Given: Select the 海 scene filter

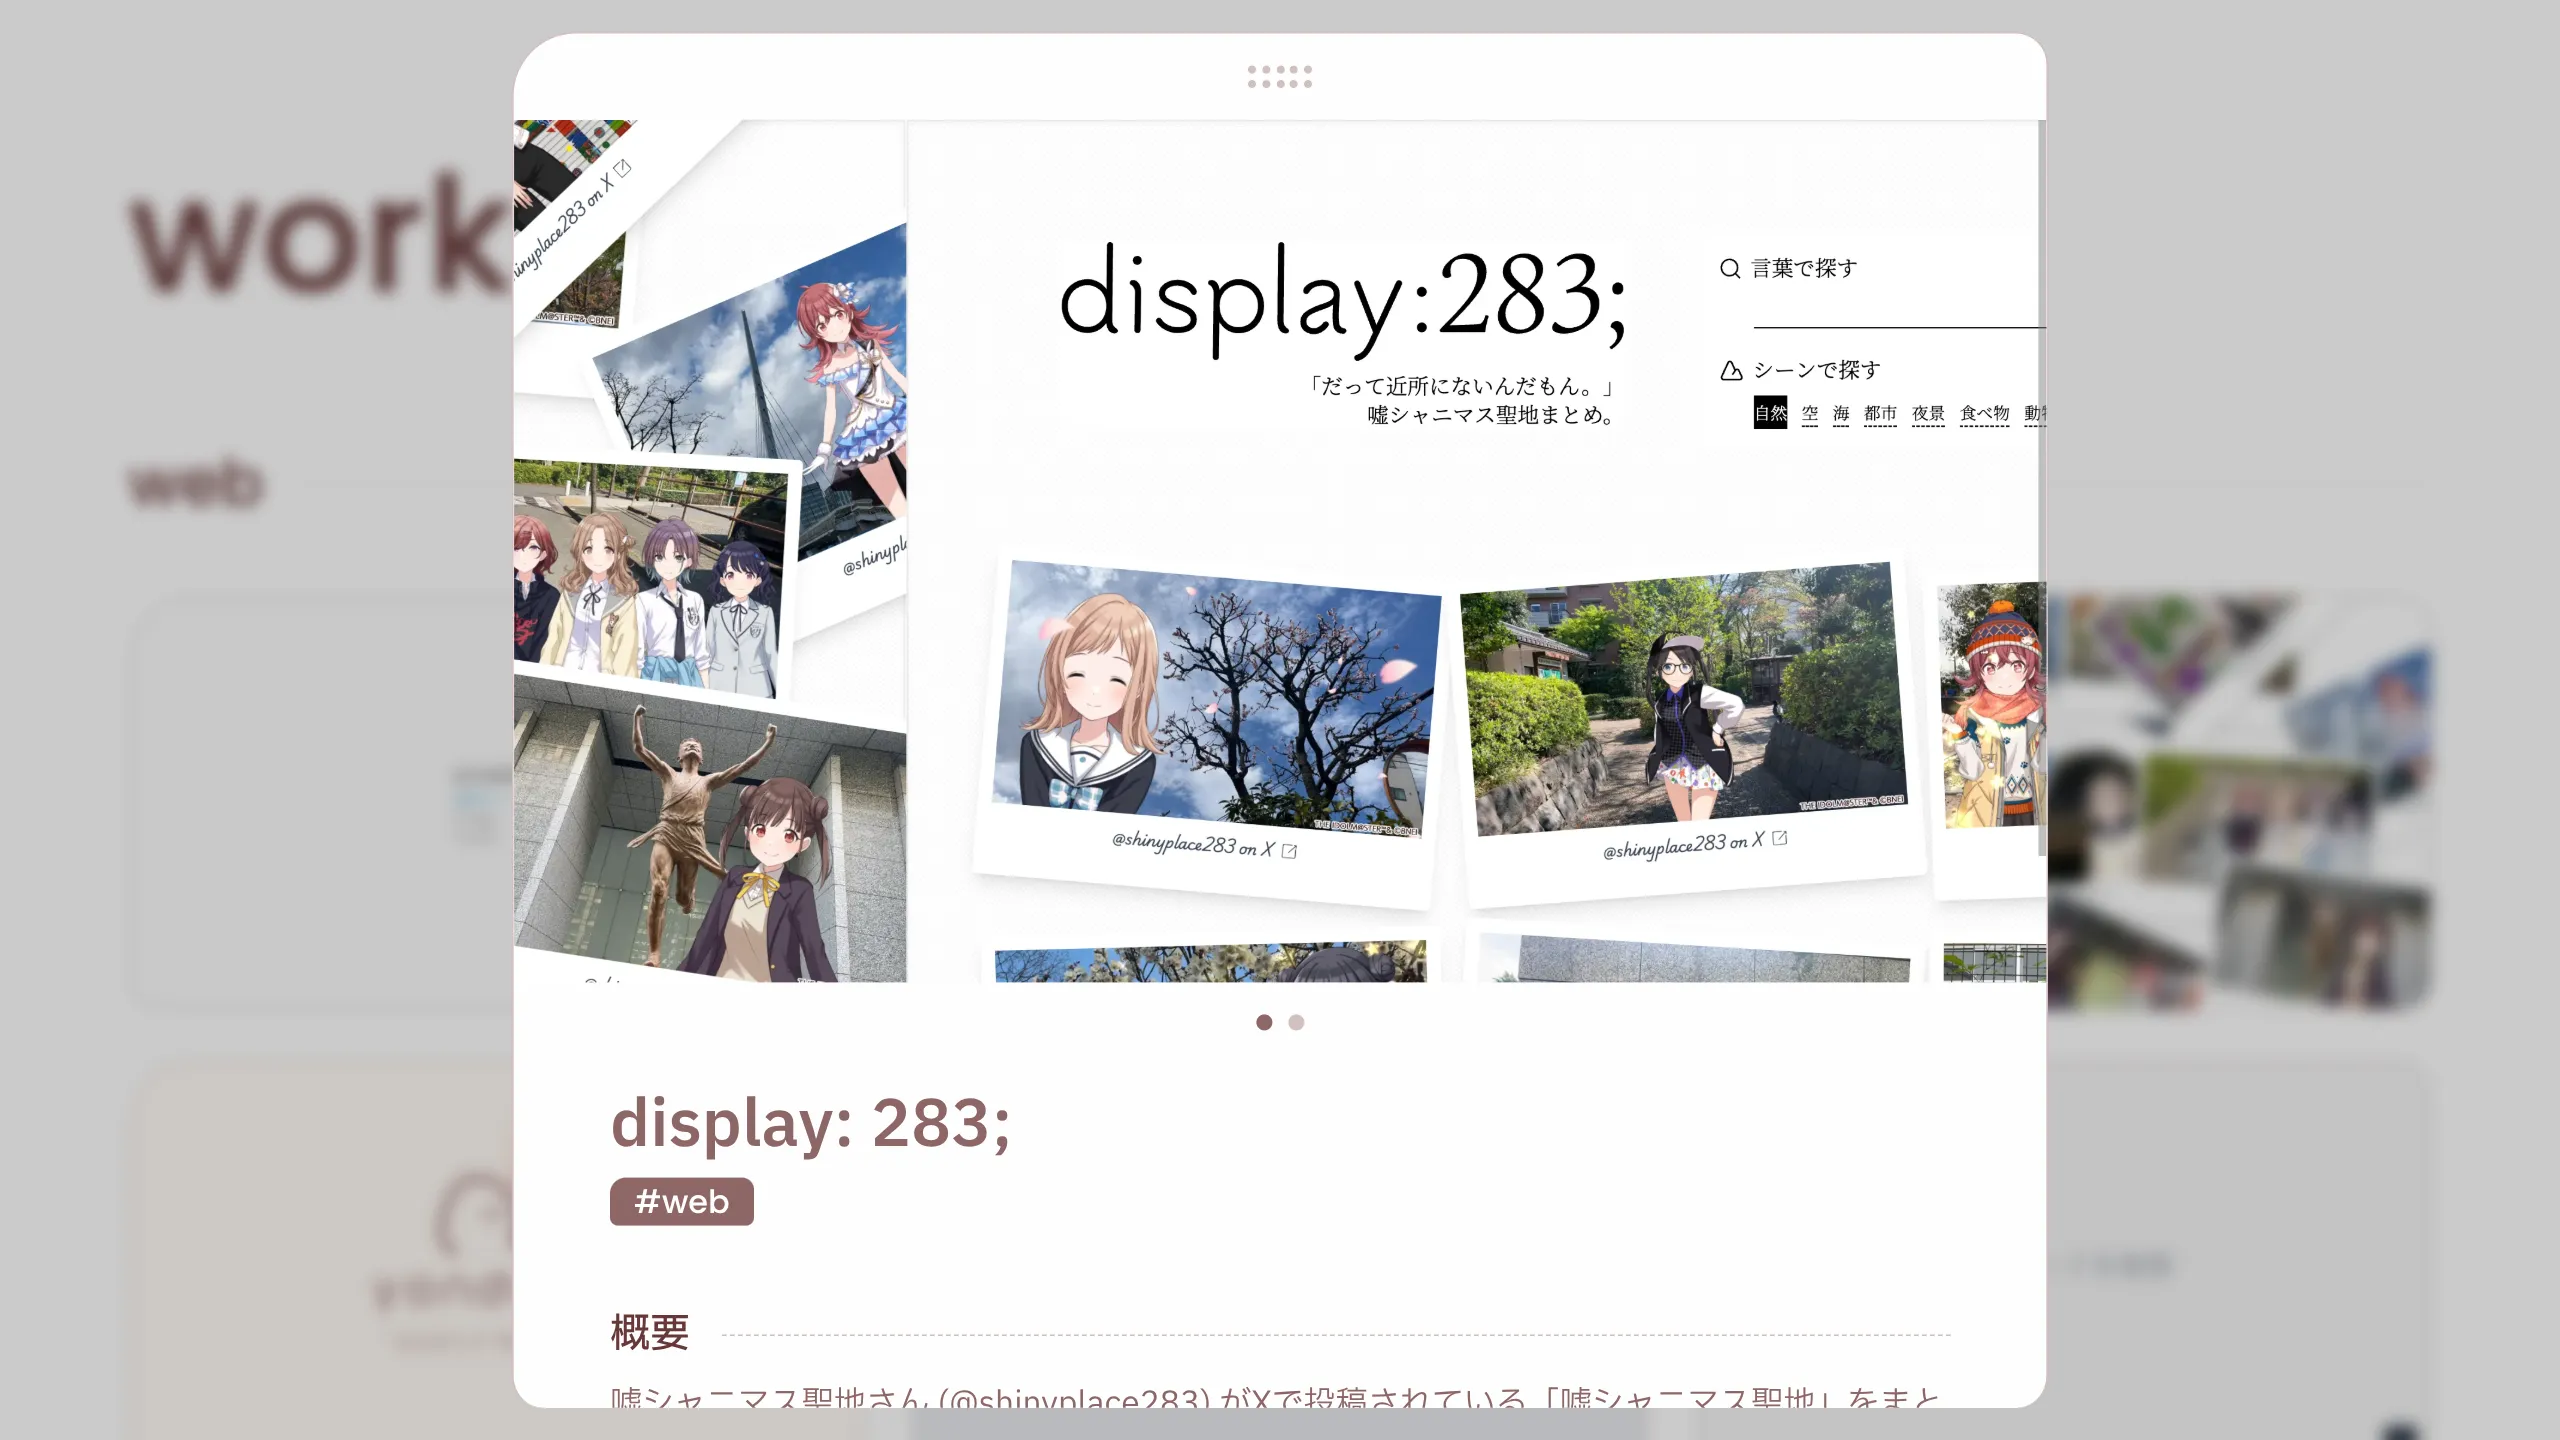Looking at the screenshot, I should click(x=1841, y=413).
